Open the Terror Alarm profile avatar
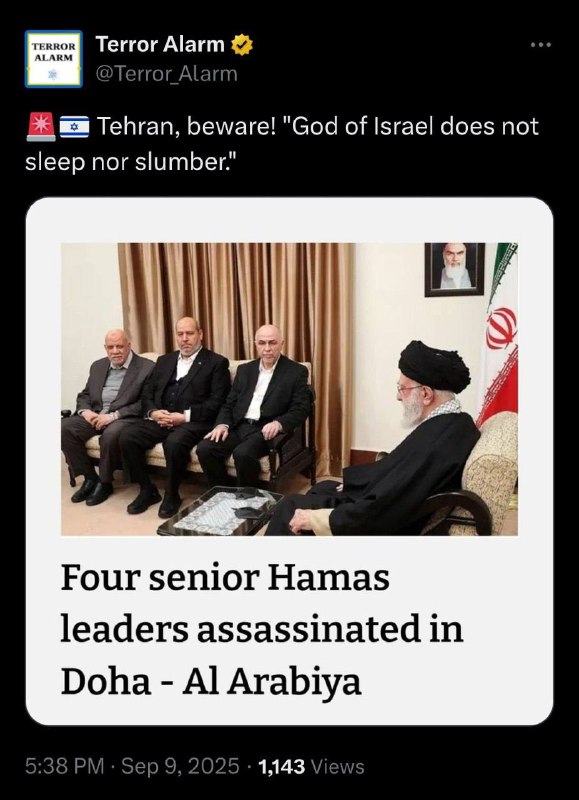 [x=54, y=59]
